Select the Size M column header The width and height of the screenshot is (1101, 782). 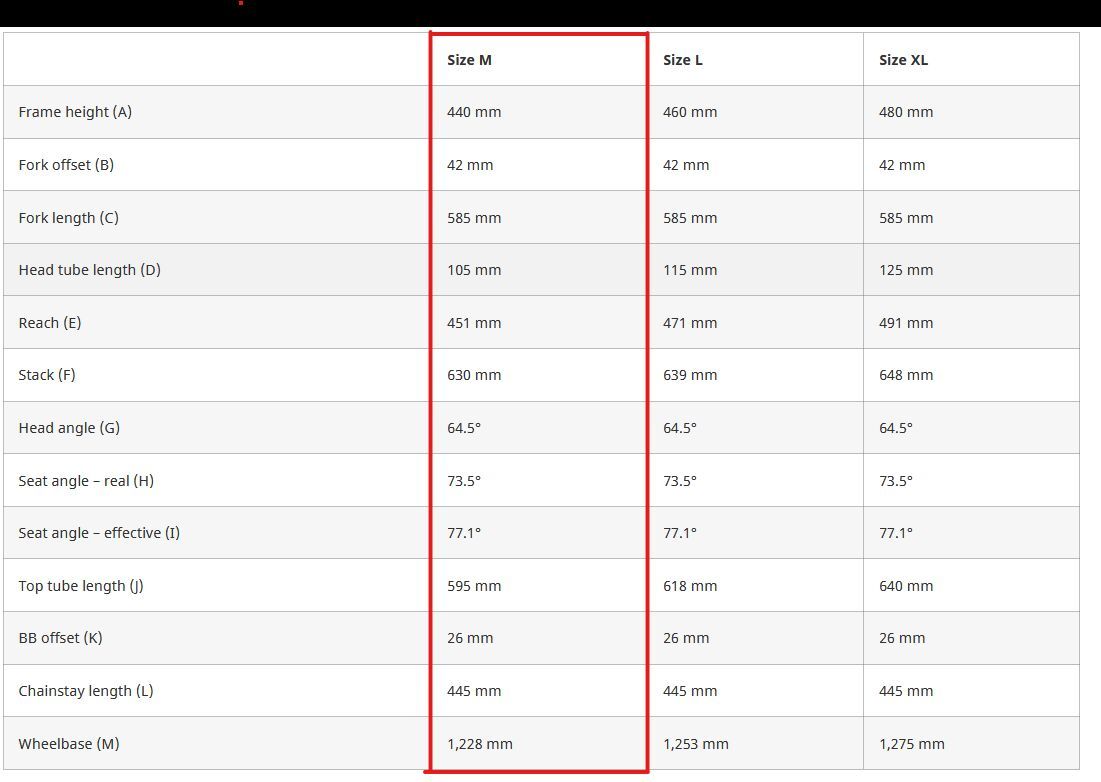tap(469, 60)
